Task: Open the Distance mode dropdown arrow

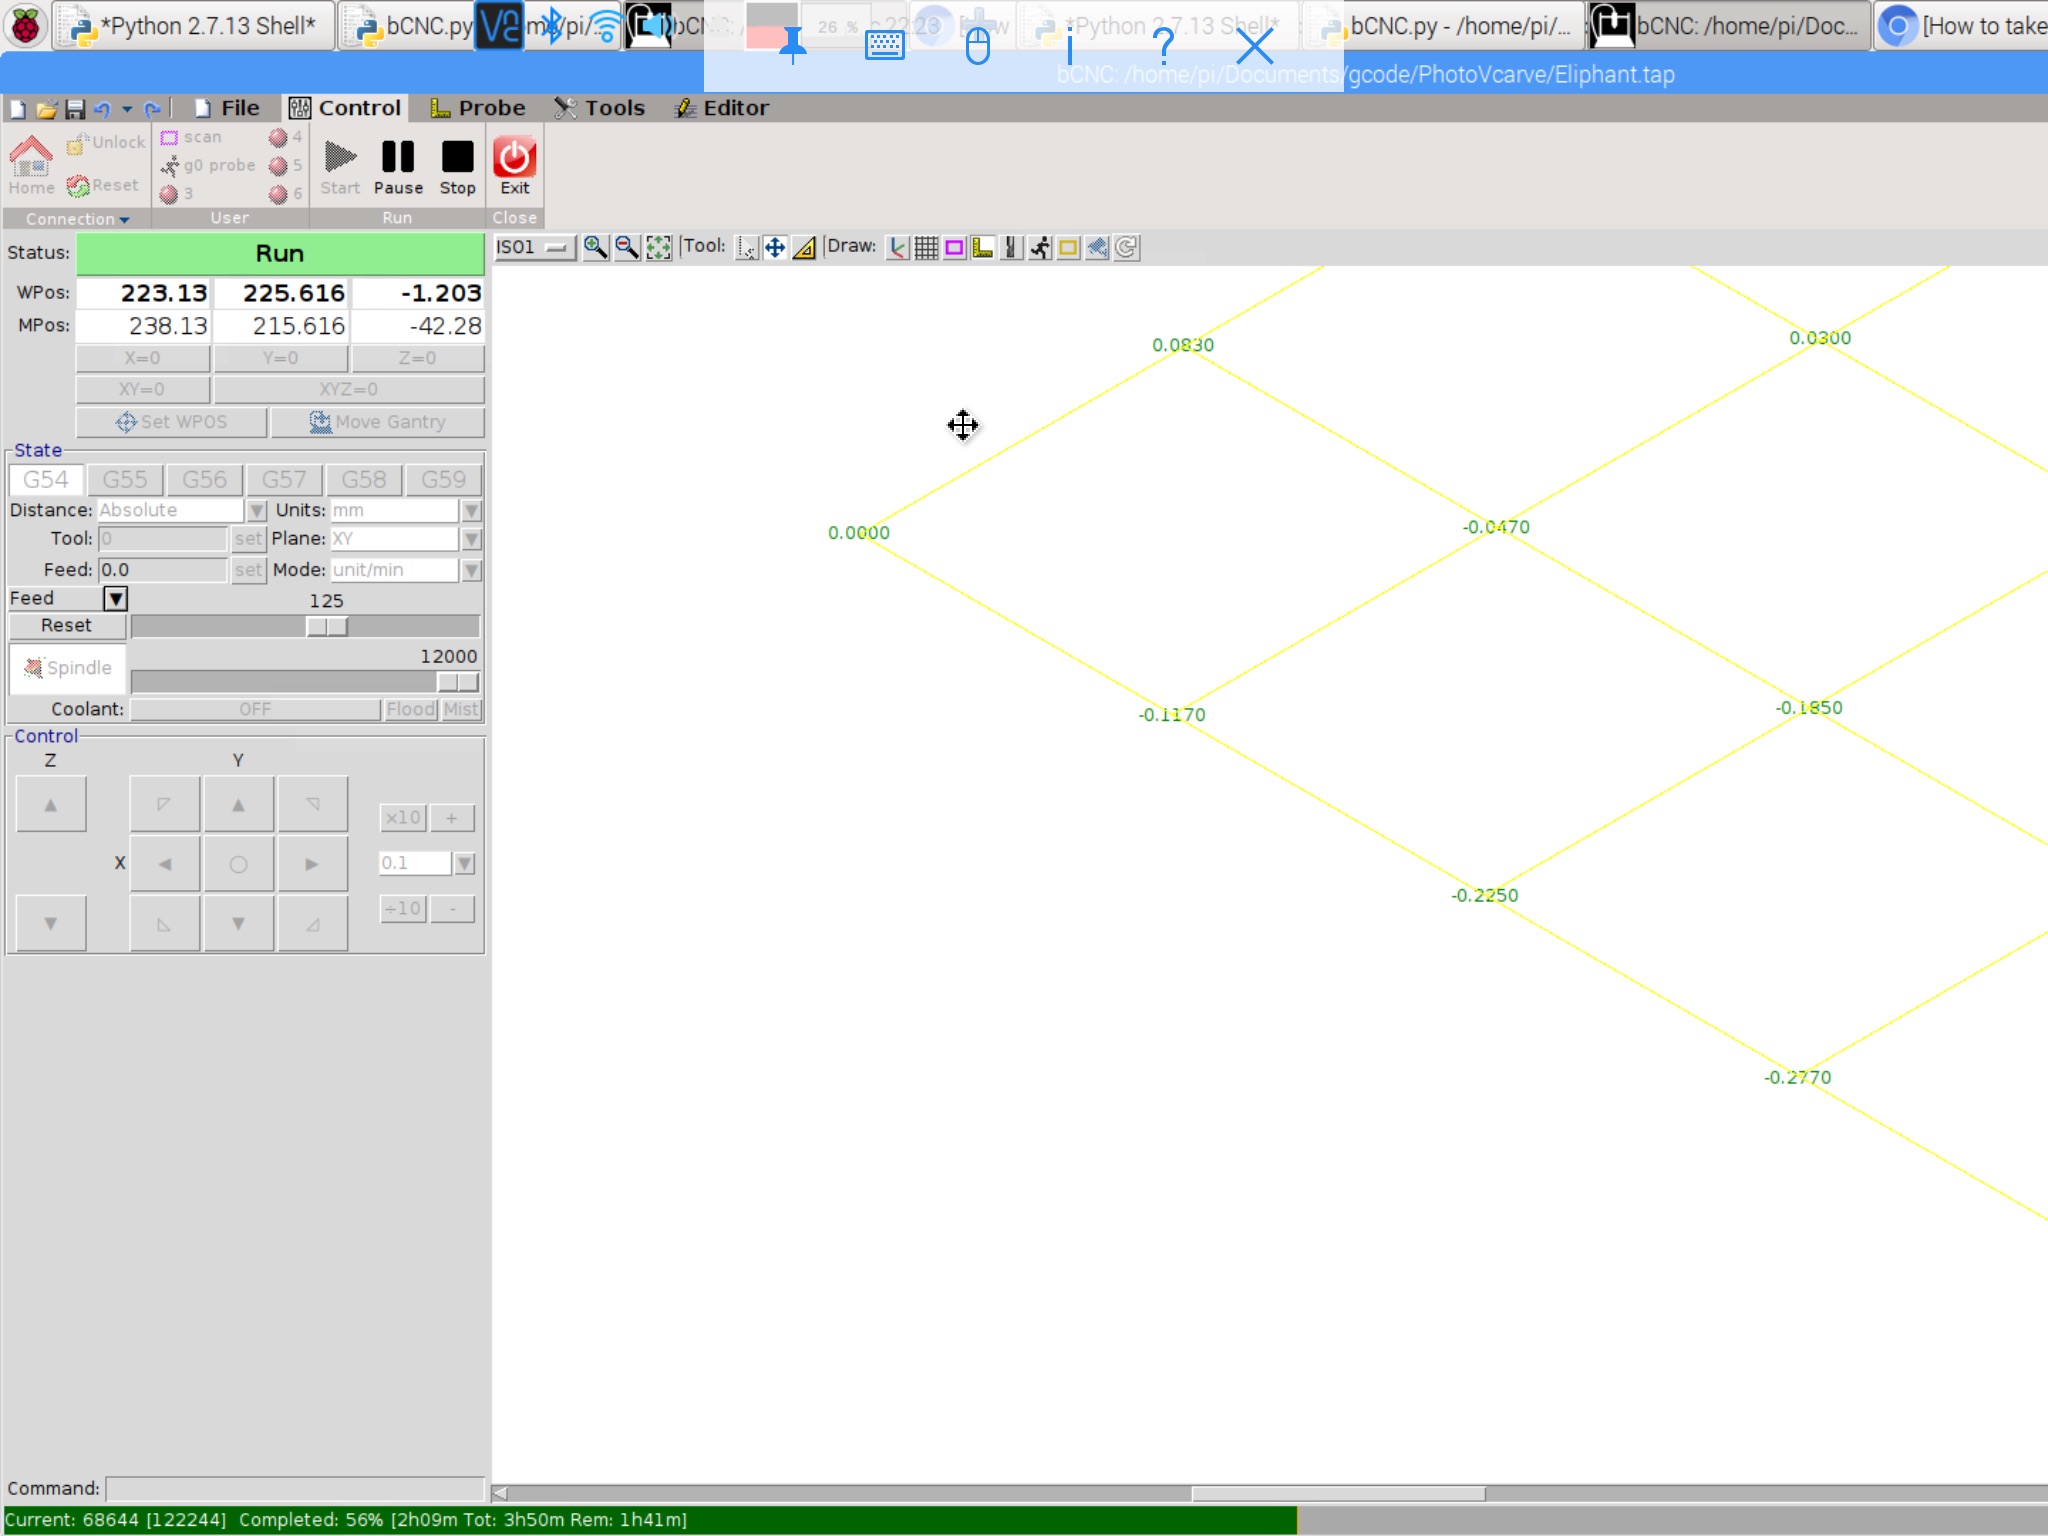Action: pos(256,511)
